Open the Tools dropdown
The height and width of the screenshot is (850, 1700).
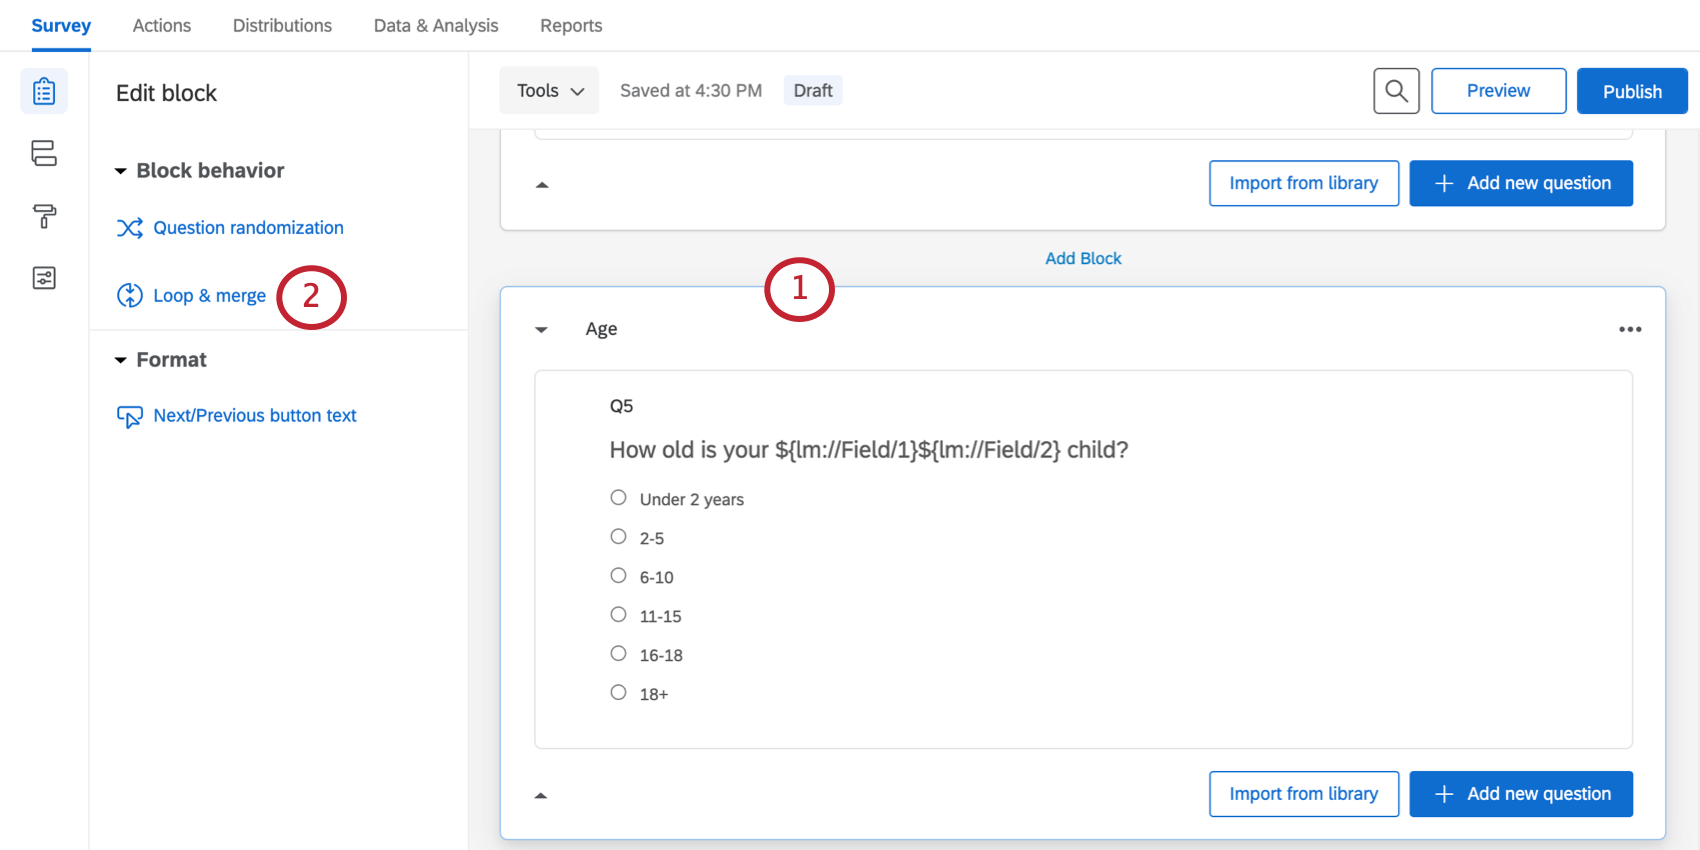coord(549,91)
